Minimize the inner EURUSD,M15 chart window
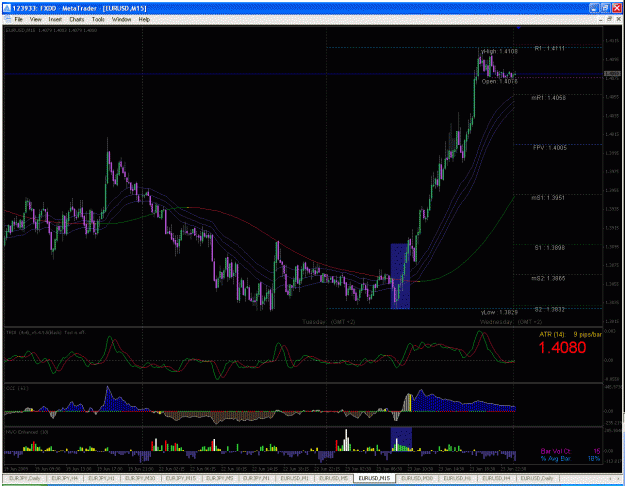This screenshot has height=486, width=625. [602, 19]
